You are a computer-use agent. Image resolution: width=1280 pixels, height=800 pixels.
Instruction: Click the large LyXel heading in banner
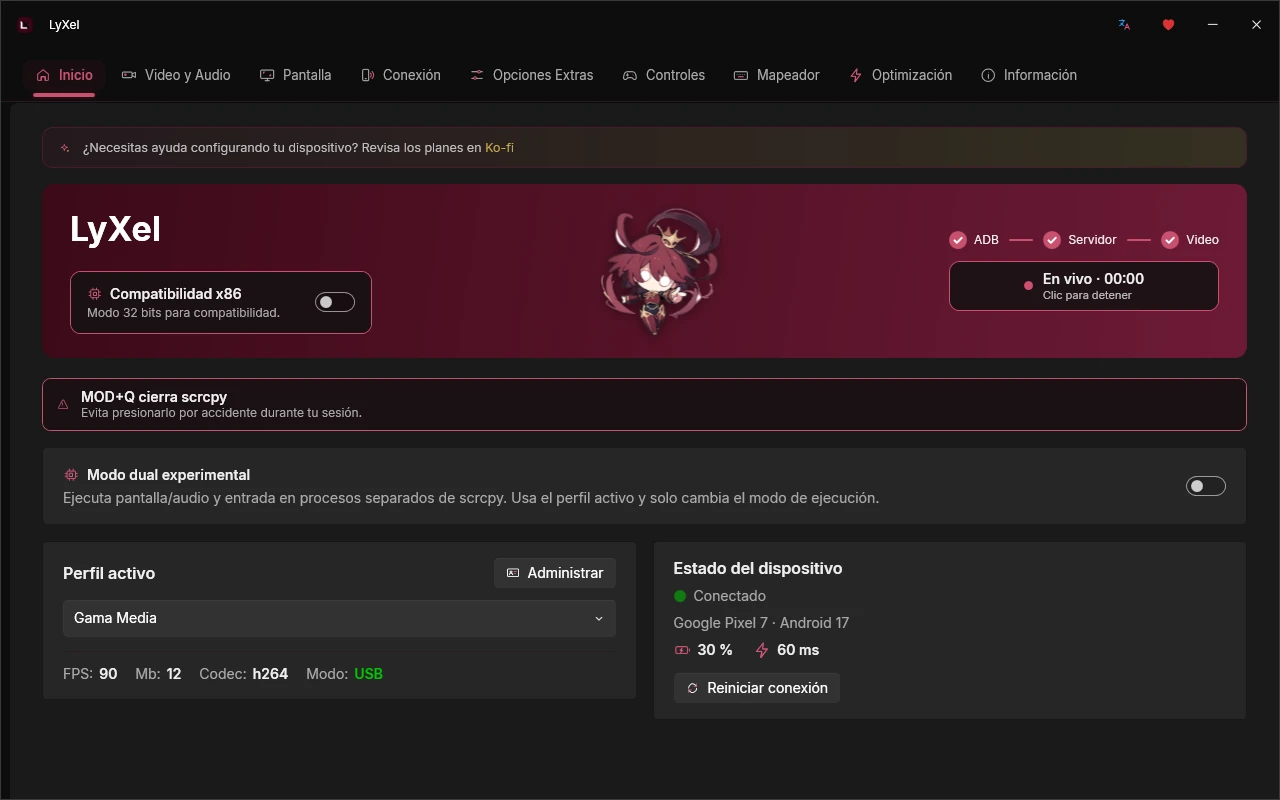(116, 230)
